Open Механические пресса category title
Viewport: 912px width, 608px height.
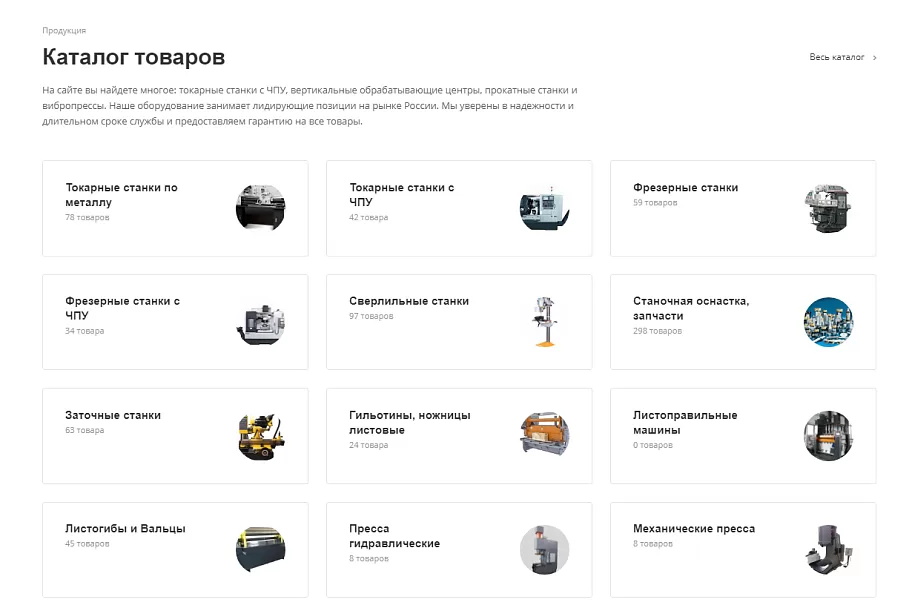[694, 528]
